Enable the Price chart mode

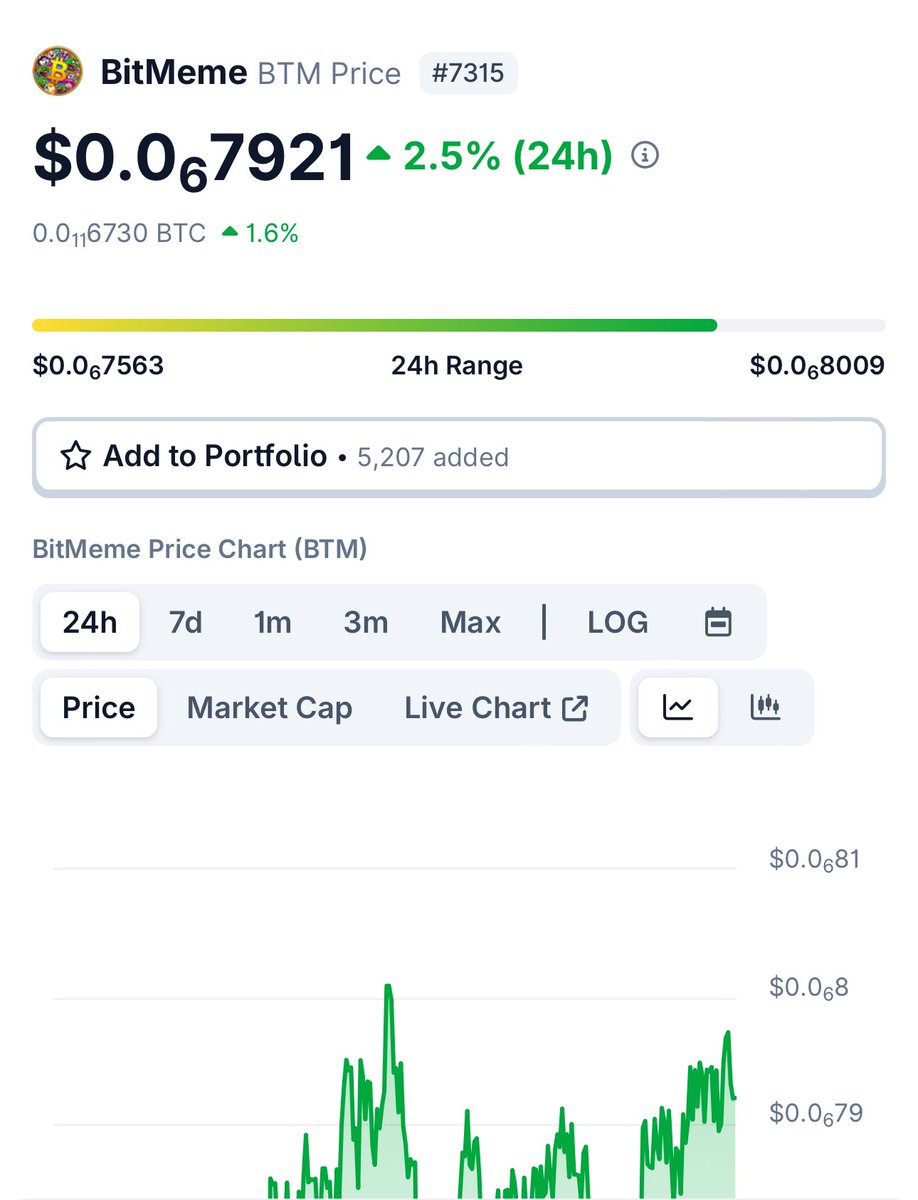click(97, 707)
